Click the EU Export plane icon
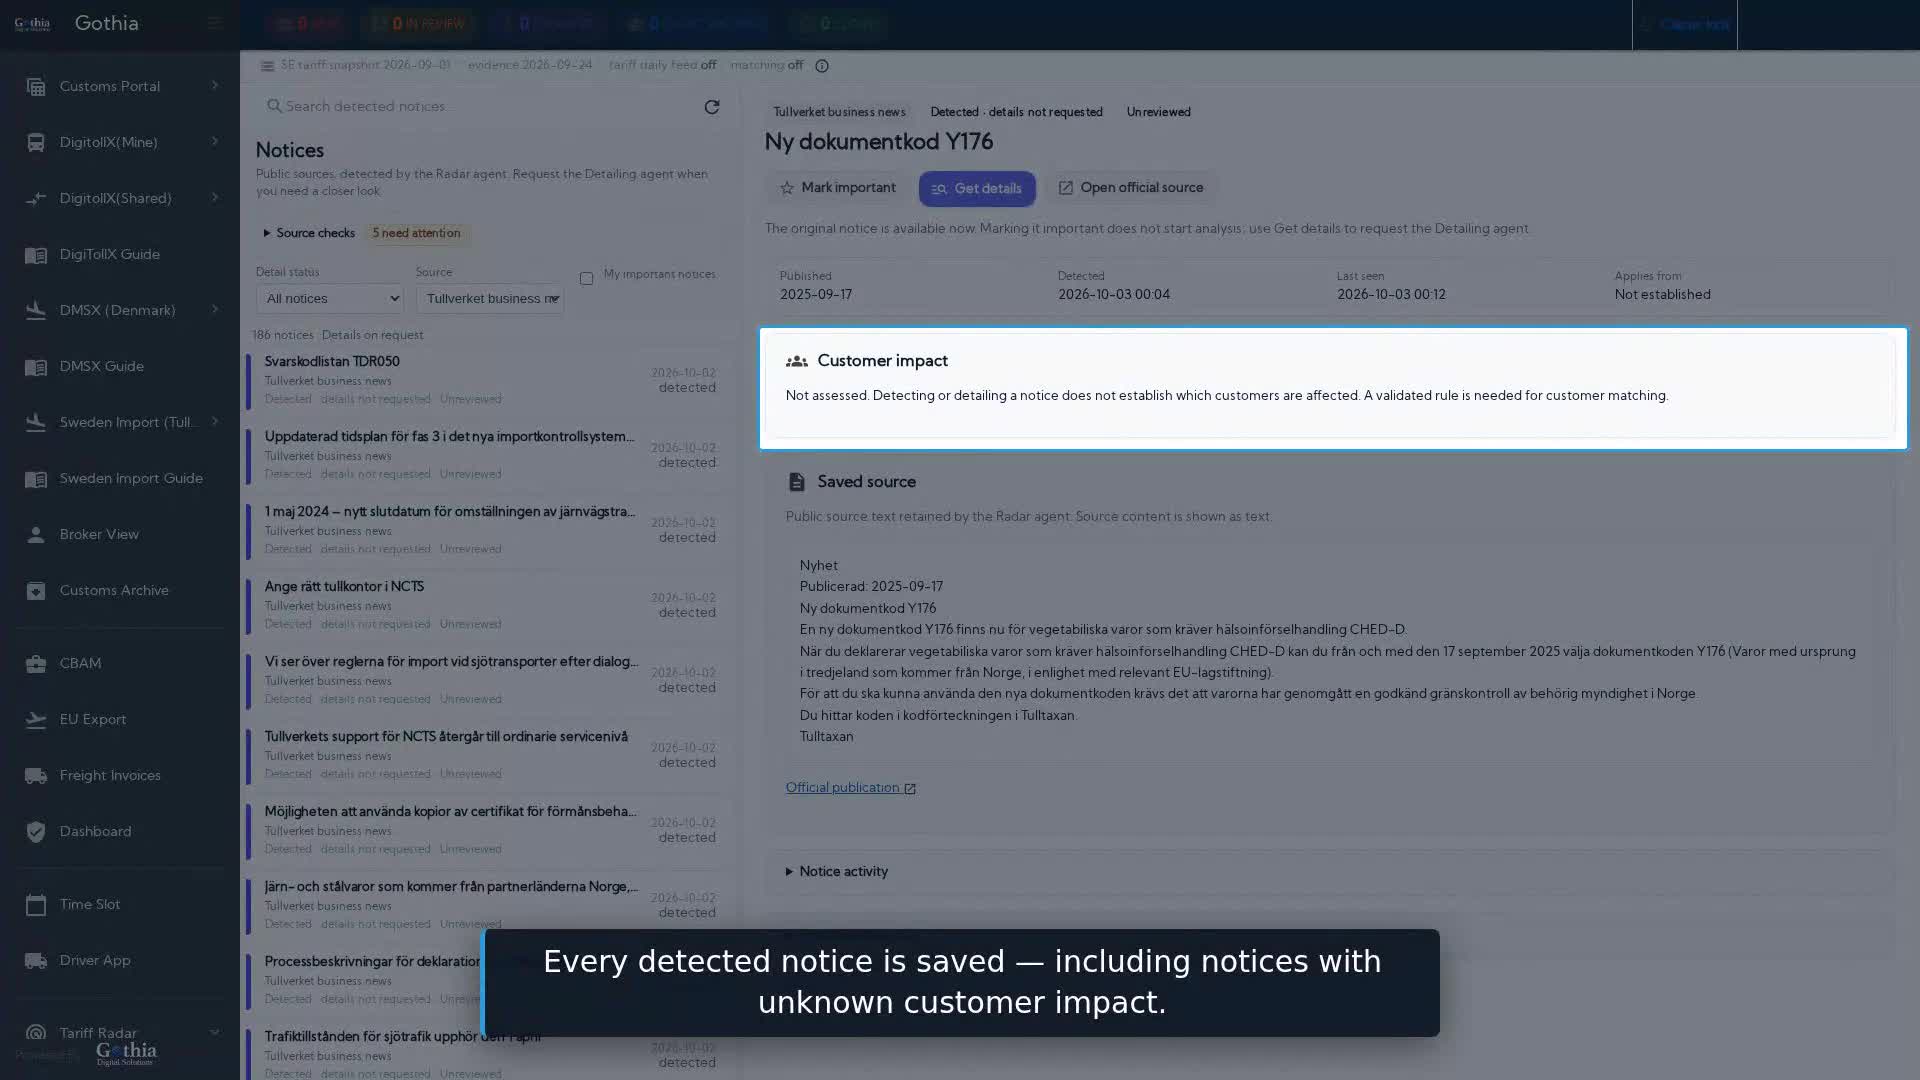The height and width of the screenshot is (1080, 1920). pos(36,720)
